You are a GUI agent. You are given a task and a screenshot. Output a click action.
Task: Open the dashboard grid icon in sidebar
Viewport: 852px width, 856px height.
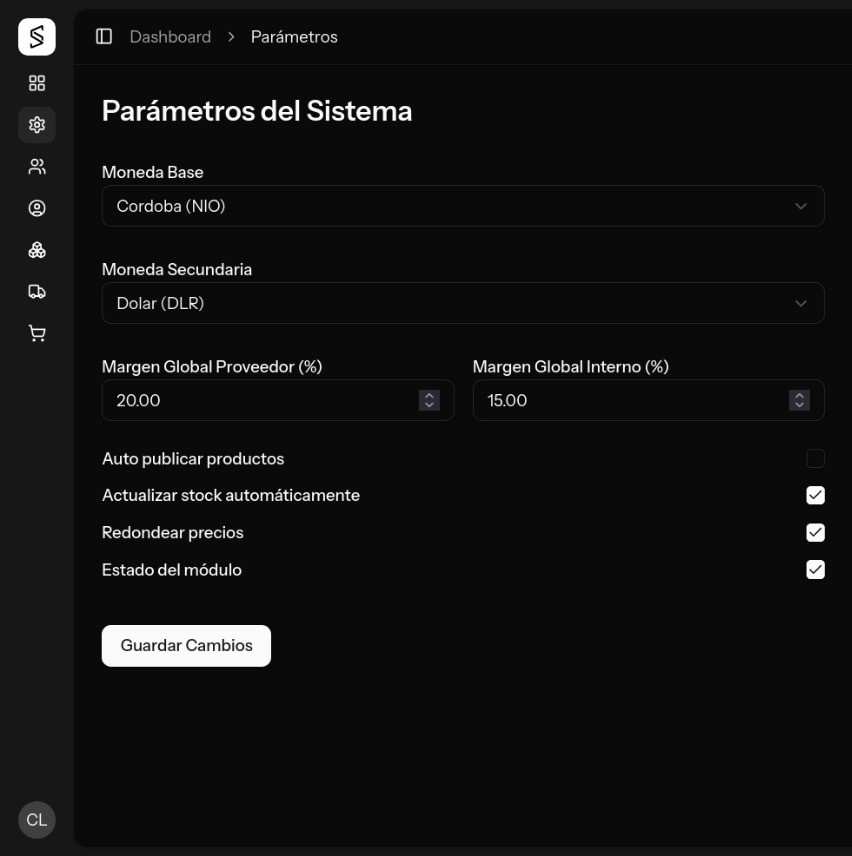37,84
